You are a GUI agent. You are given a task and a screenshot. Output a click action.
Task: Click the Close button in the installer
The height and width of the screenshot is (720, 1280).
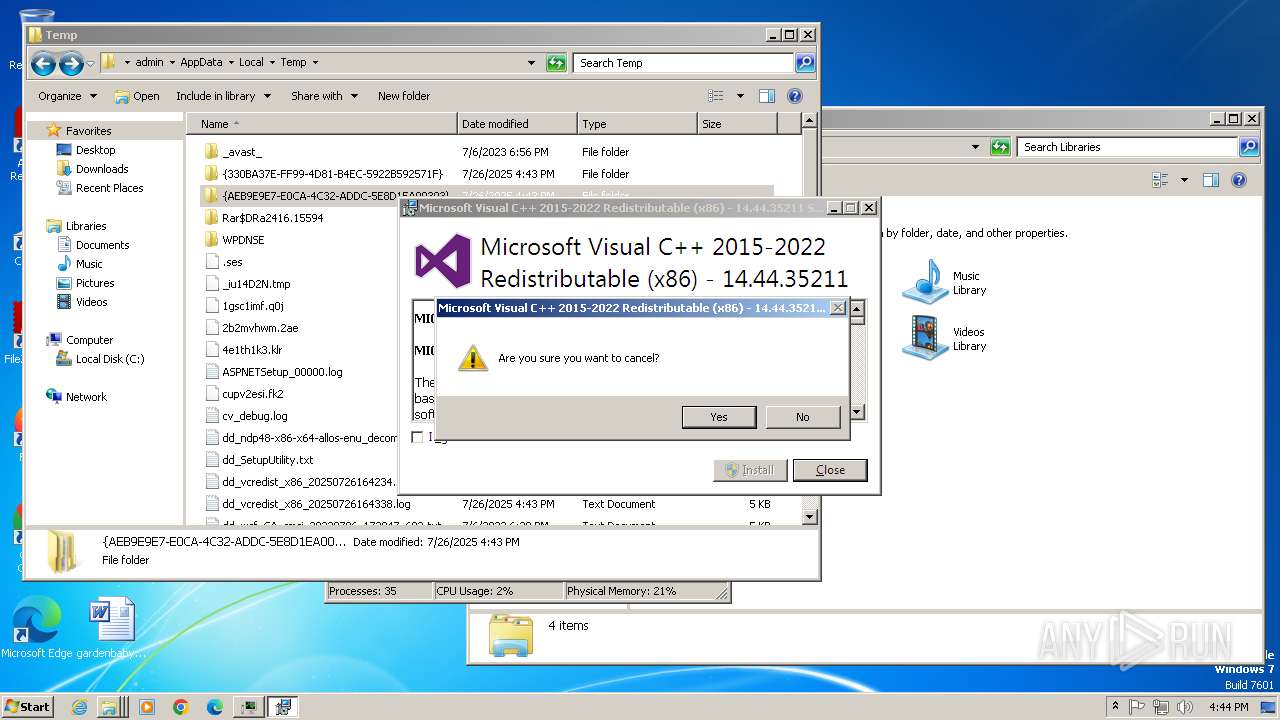[830, 470]
